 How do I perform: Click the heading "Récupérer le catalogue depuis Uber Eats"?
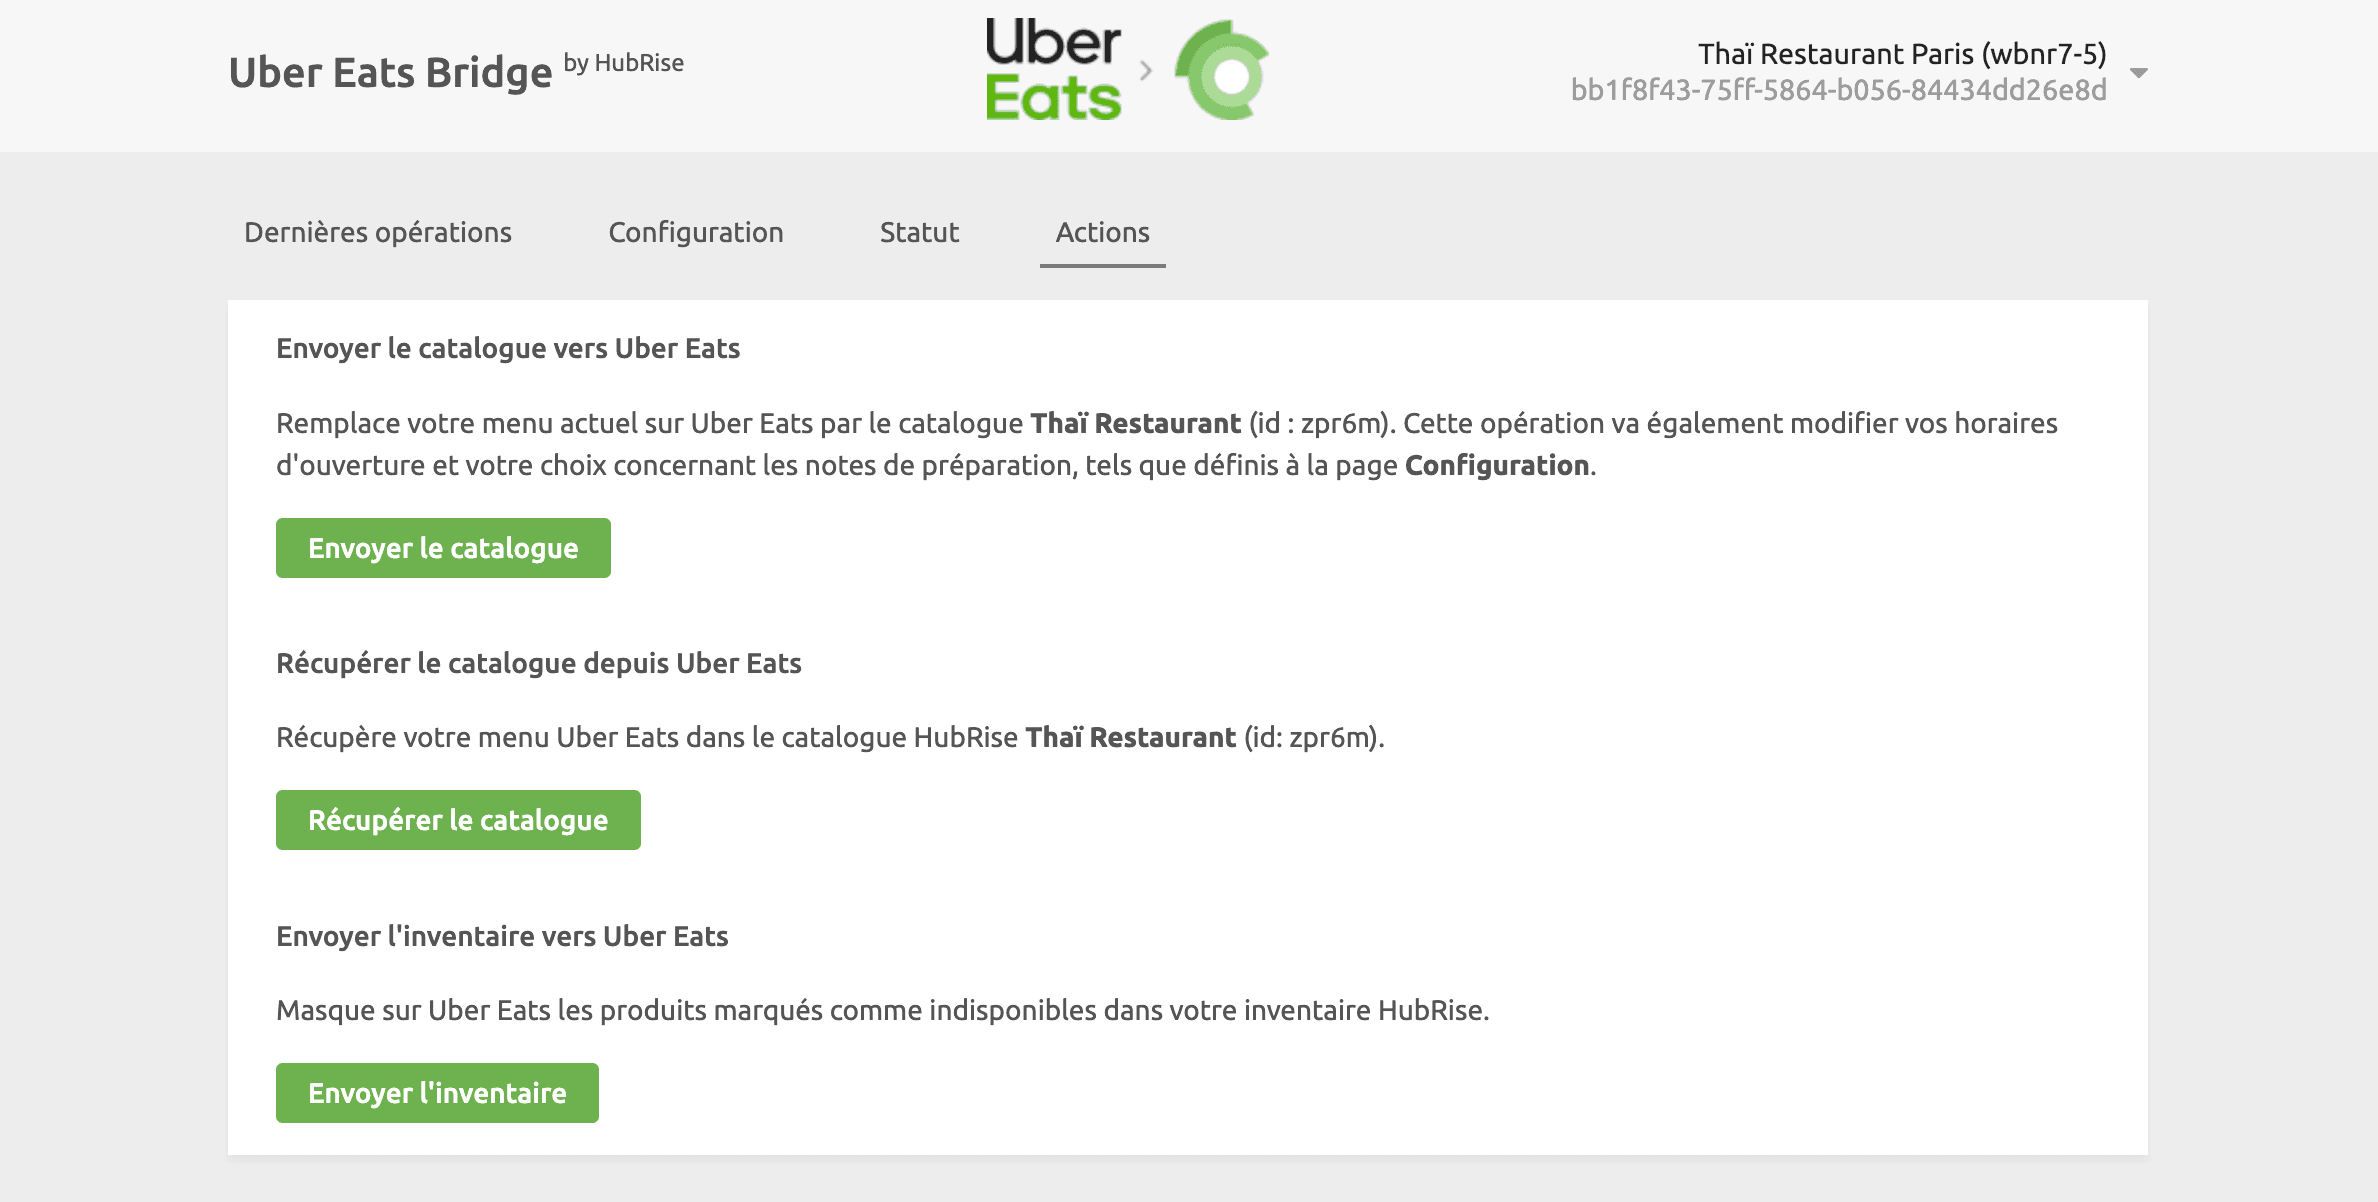click(539, 663)
